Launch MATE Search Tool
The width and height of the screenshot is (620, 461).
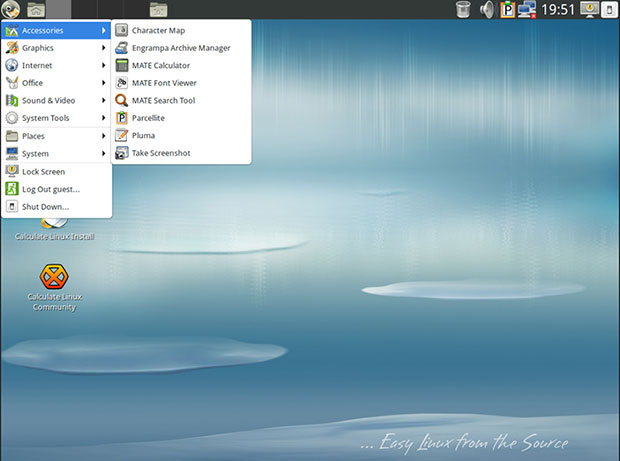coord(181,100)
